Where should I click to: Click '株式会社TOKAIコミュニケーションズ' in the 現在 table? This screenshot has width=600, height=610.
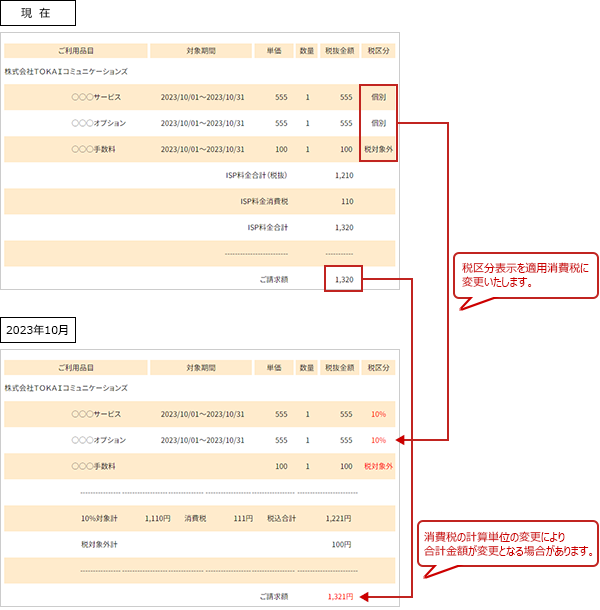(66, 72)
